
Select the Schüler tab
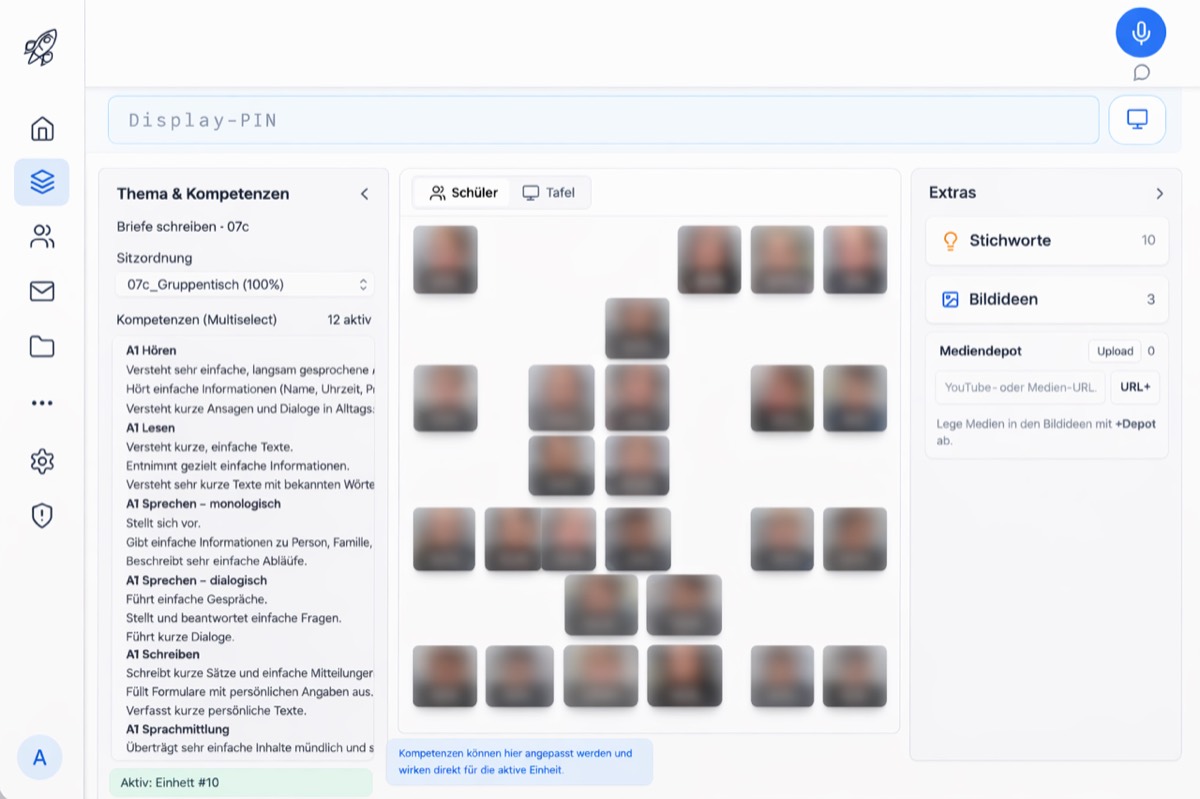click(463, 193)
